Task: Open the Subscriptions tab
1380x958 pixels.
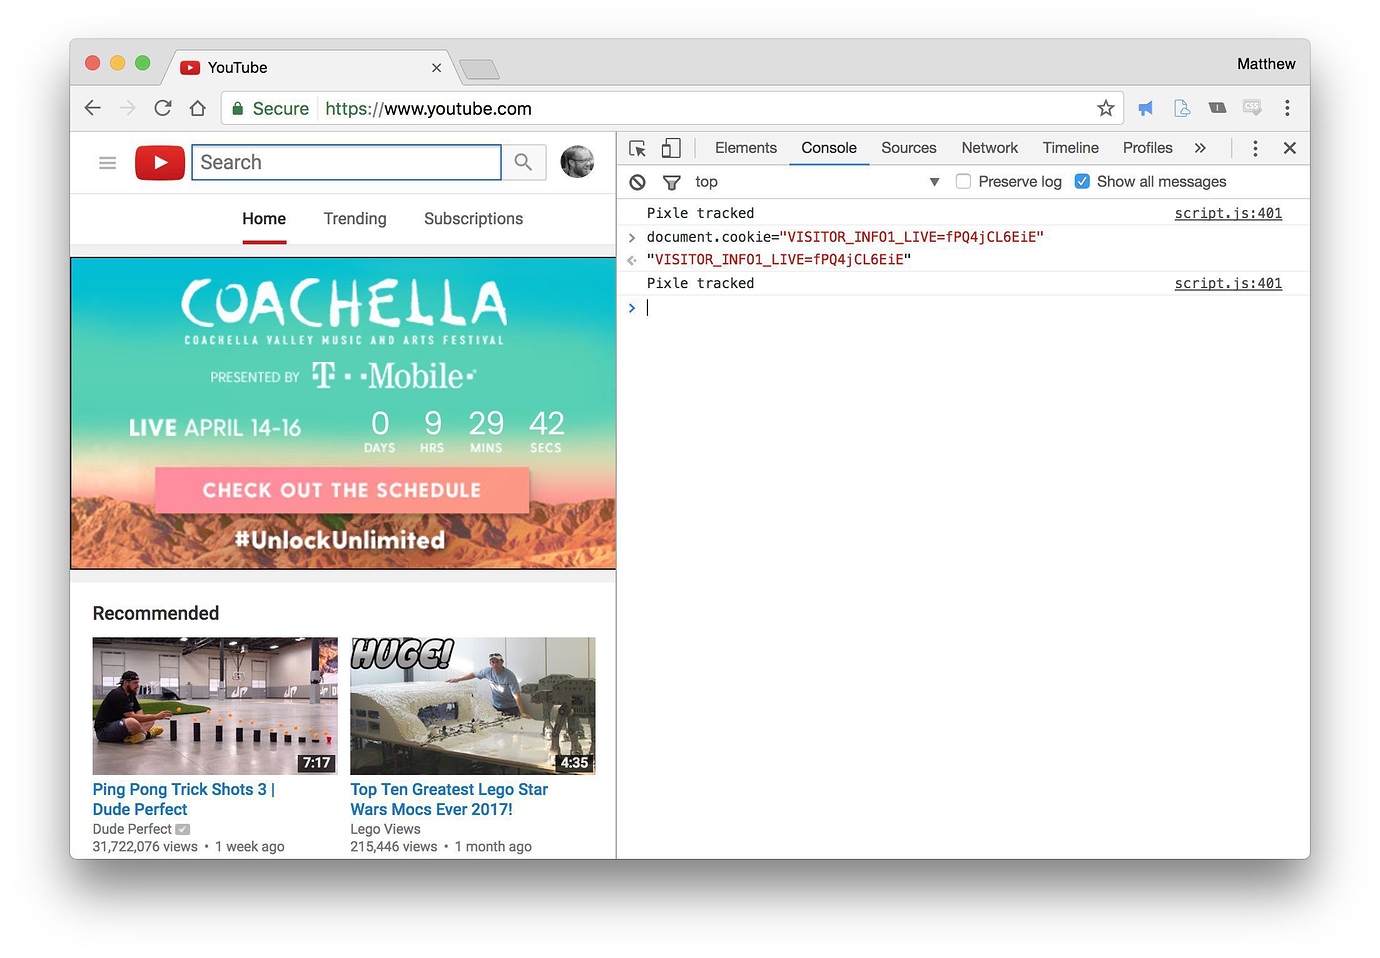Action: tap(473, 219)
